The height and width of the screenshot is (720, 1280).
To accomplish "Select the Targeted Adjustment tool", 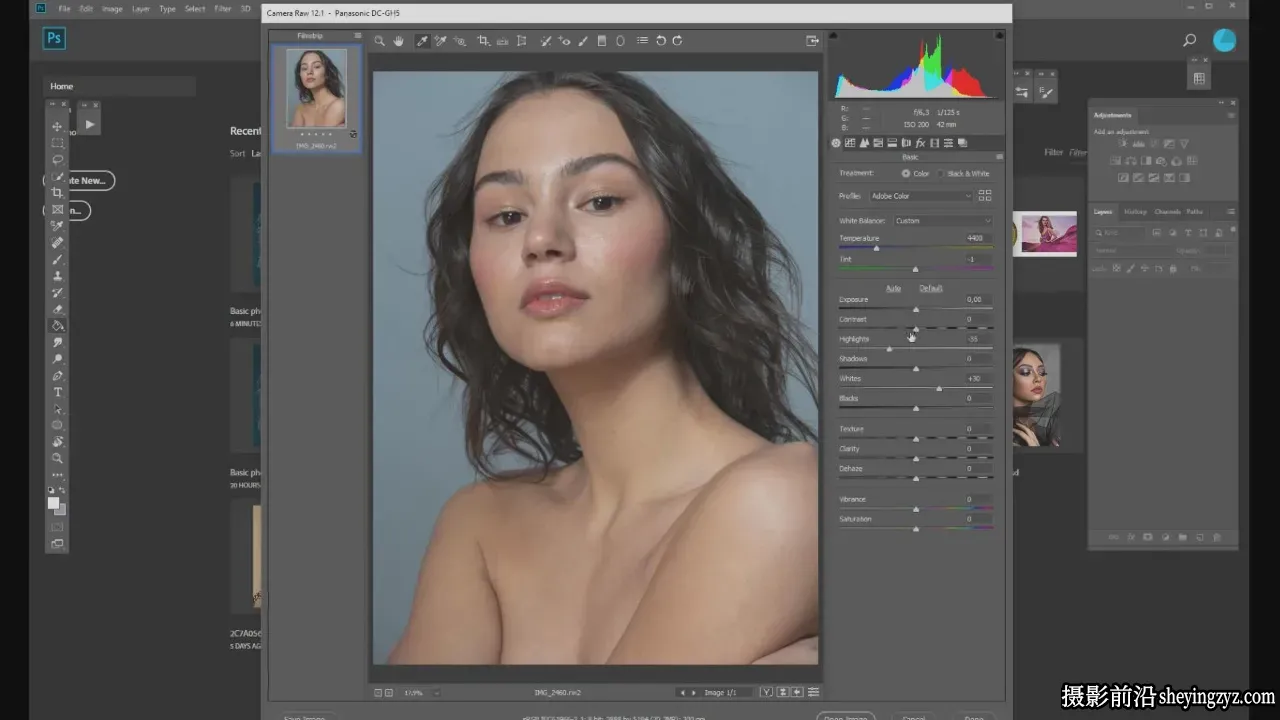I will pos(460,41).
